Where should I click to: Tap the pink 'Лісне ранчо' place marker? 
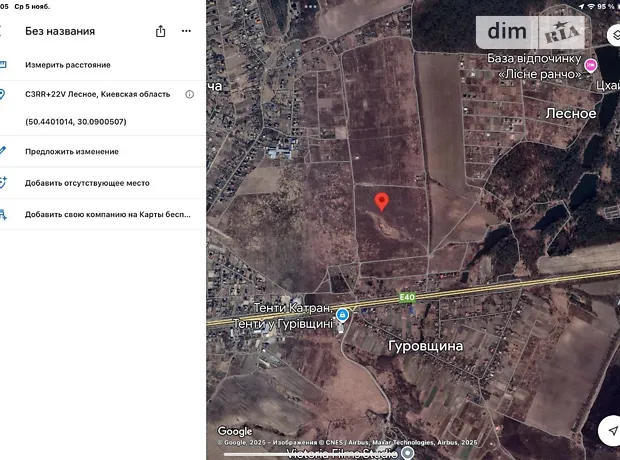(x=590, y=65)
